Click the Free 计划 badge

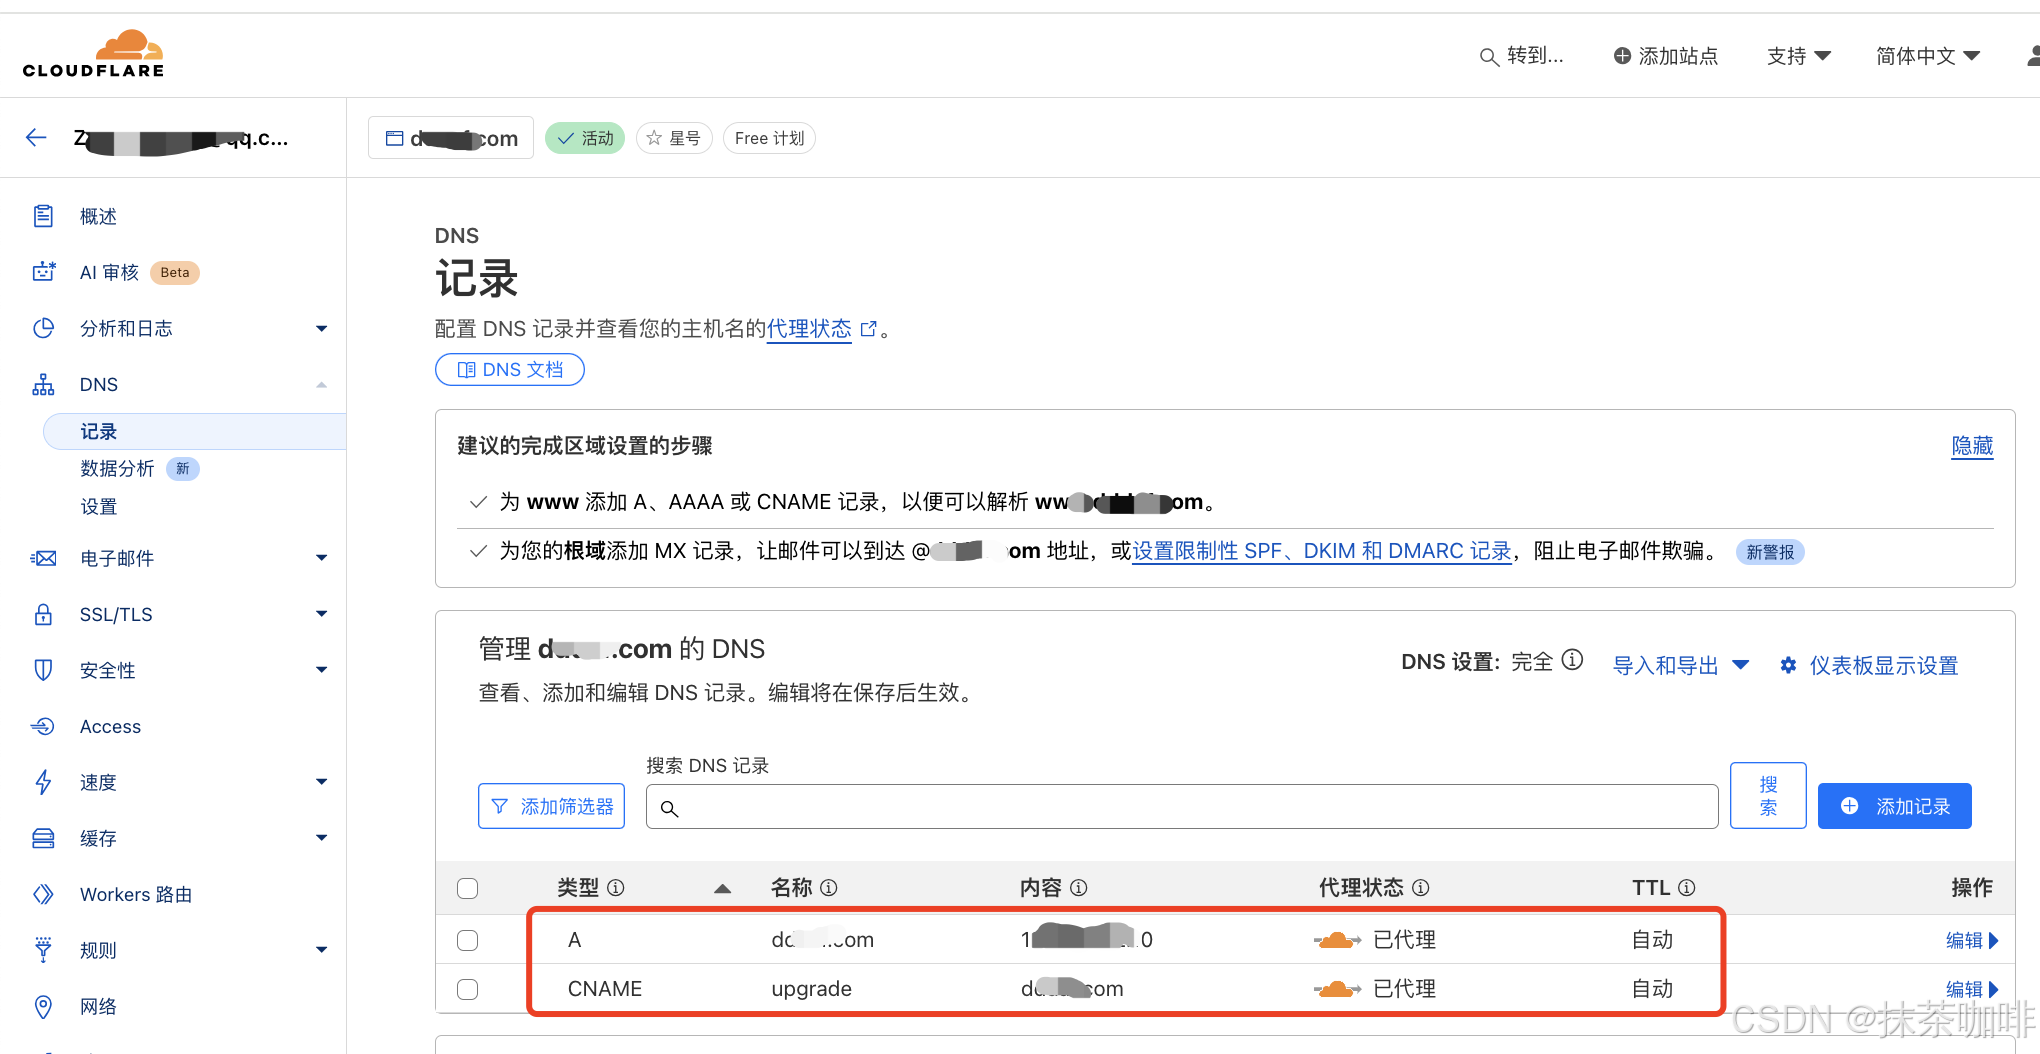point(769,138)
